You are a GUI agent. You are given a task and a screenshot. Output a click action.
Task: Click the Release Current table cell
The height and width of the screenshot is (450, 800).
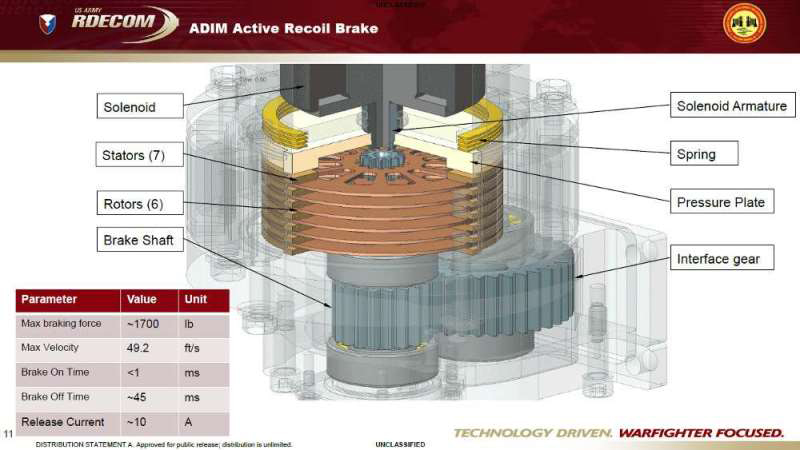point(63,421)
